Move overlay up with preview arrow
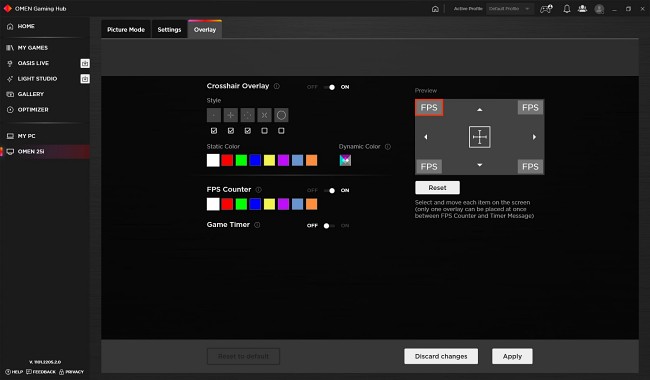650x380 pixels. point(480,109)
